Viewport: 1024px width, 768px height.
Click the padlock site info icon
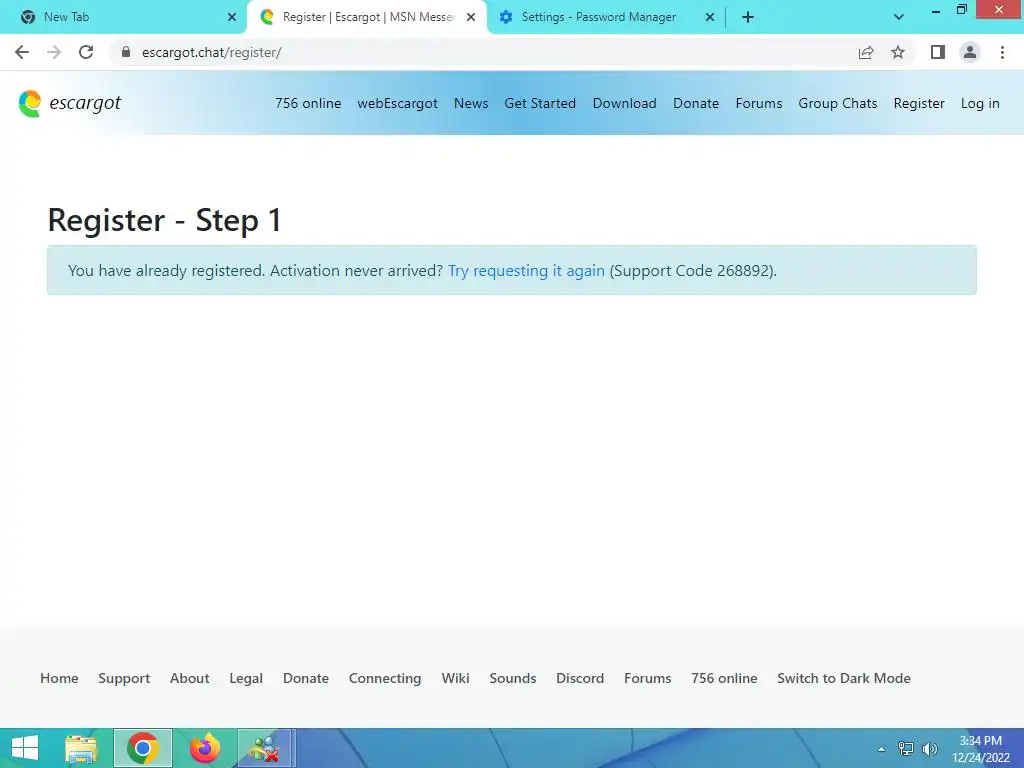tap(126, 52)
